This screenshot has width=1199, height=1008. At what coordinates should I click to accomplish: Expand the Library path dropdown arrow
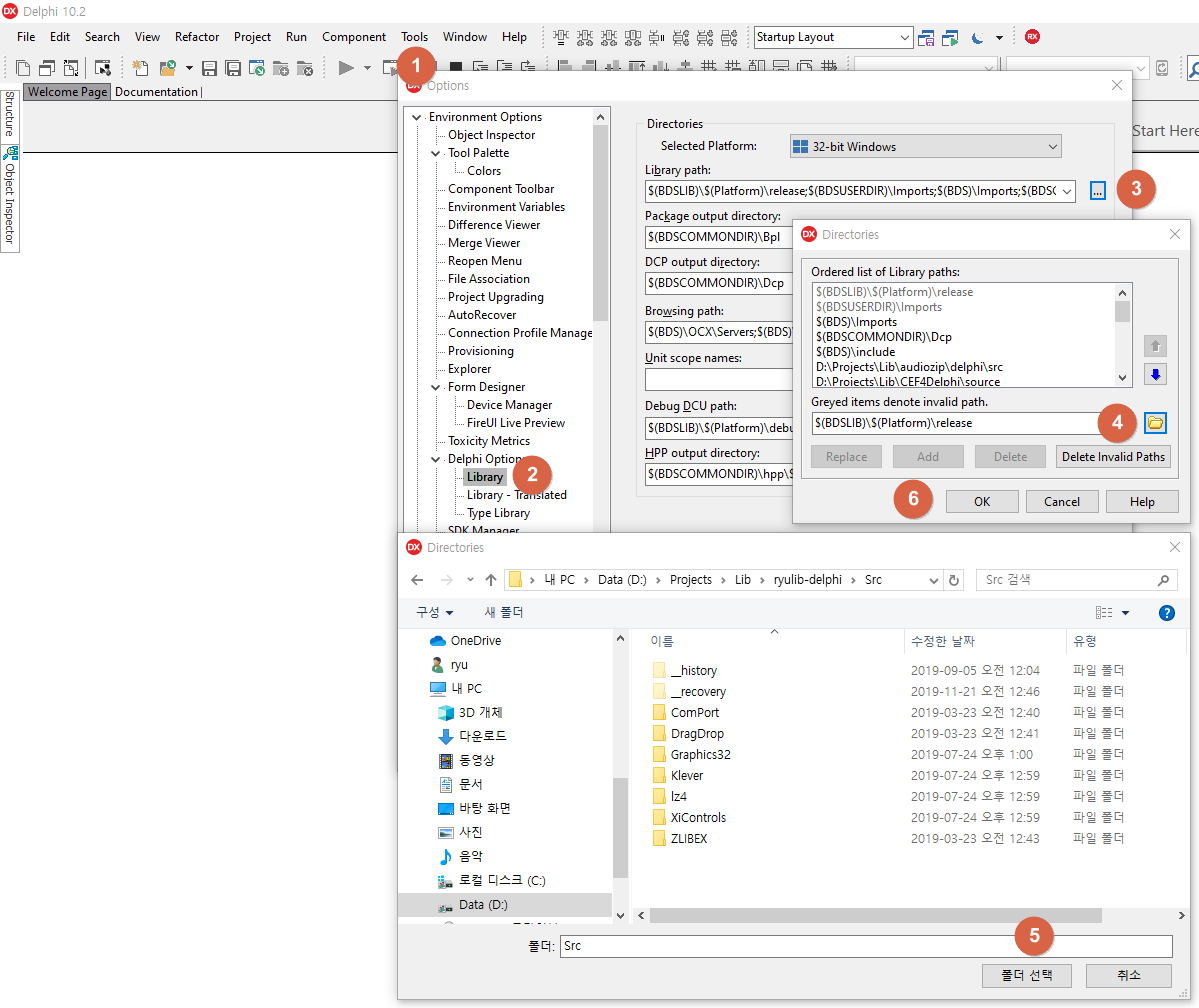coord(1067,191)
